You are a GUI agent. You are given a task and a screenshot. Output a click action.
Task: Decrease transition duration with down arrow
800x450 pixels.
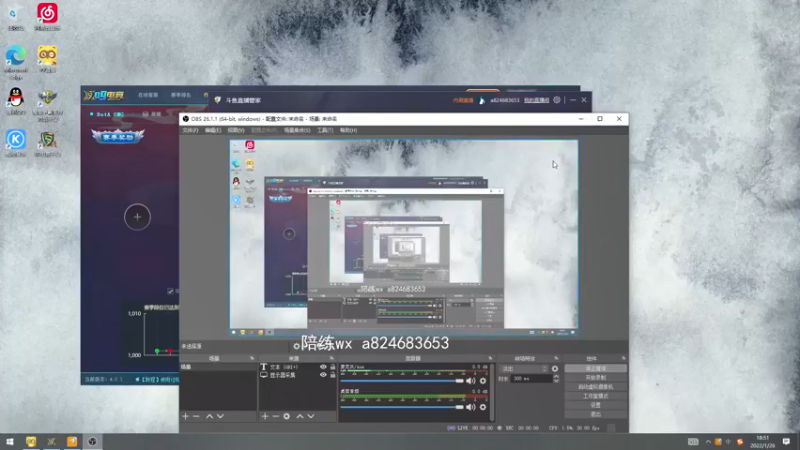(556, 381)
